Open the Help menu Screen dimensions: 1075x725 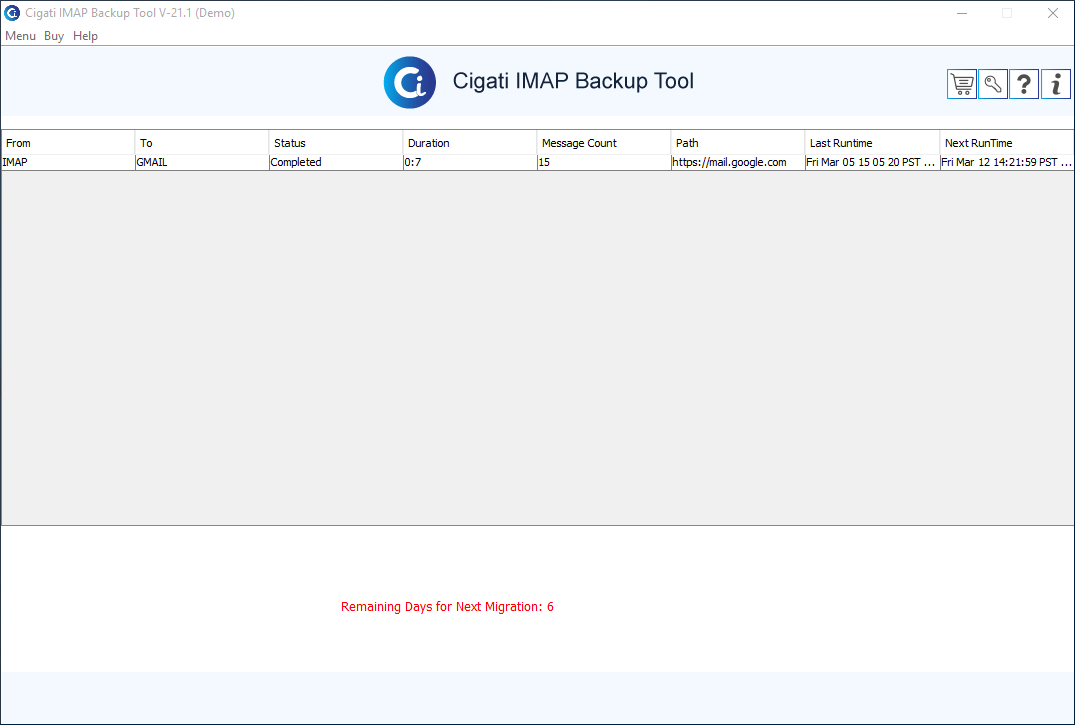point(85,36)
